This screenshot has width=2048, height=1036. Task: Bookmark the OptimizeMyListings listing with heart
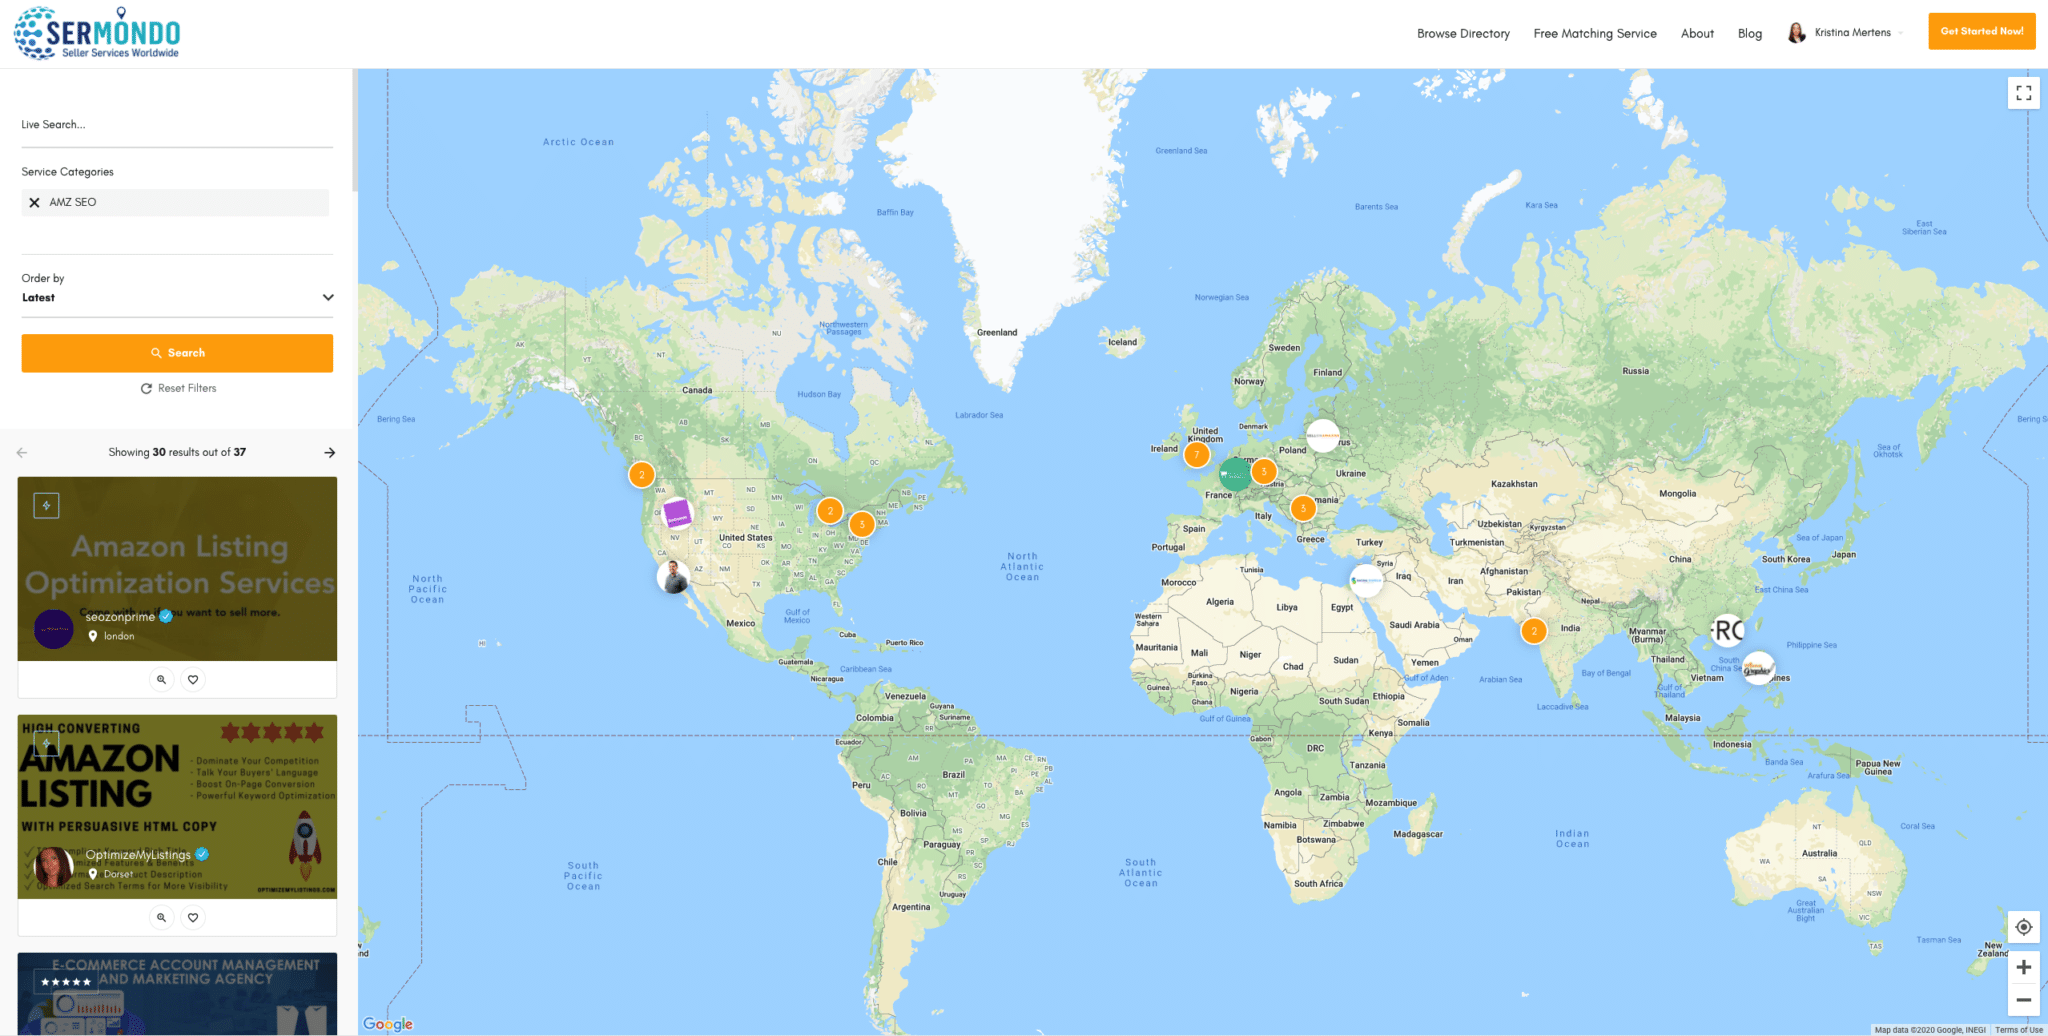193,917
